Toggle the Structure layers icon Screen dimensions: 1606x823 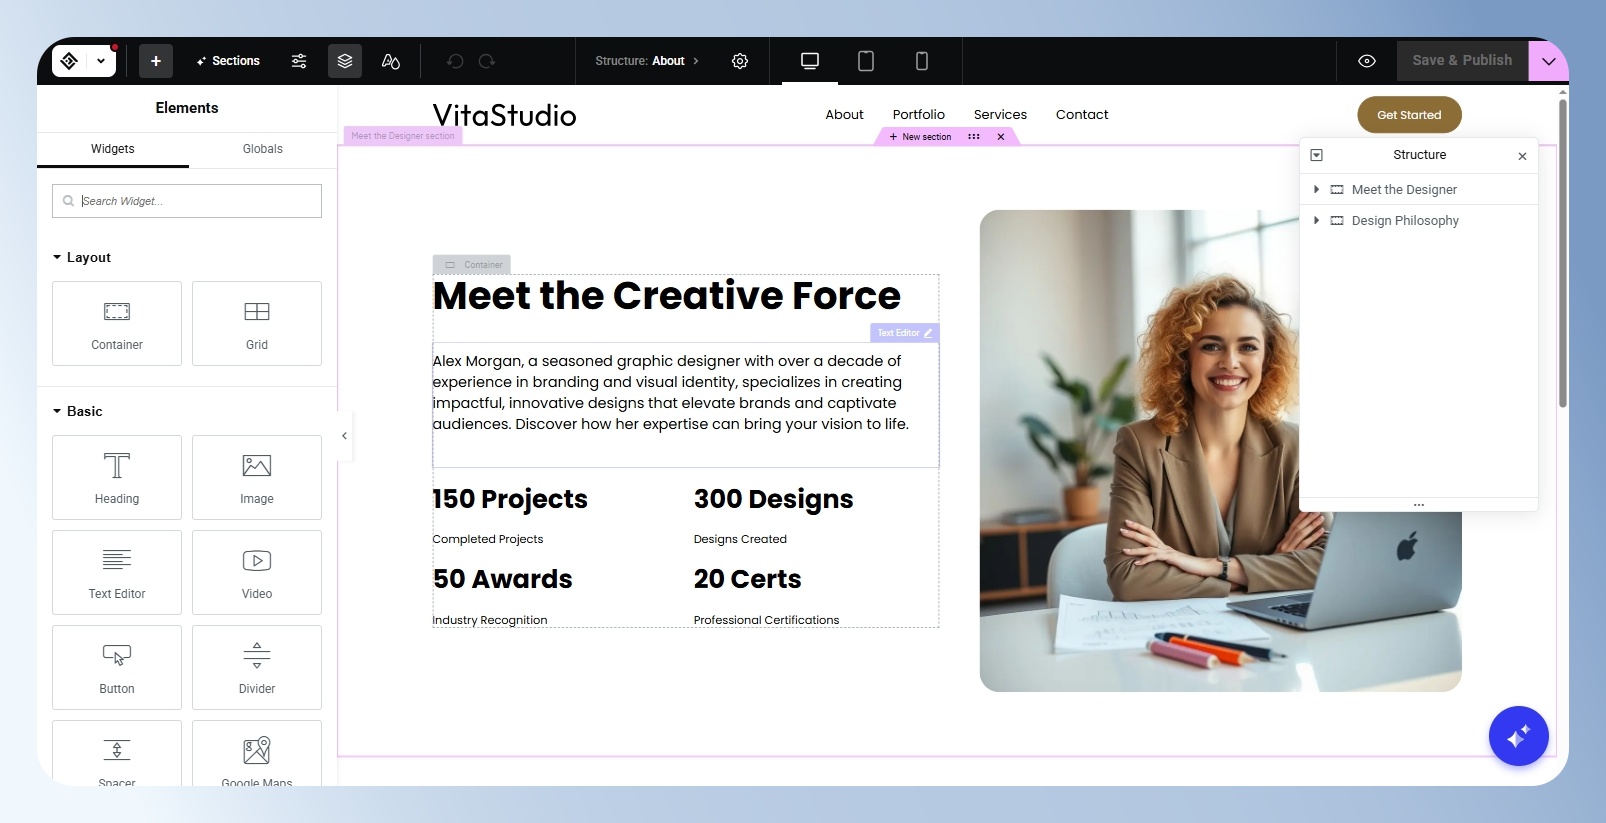coord(345,61)
